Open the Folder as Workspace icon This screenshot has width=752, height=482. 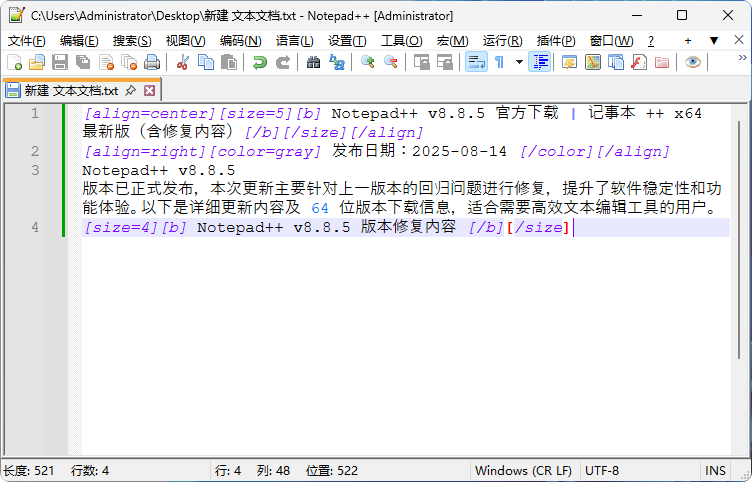tap(662, 62)
